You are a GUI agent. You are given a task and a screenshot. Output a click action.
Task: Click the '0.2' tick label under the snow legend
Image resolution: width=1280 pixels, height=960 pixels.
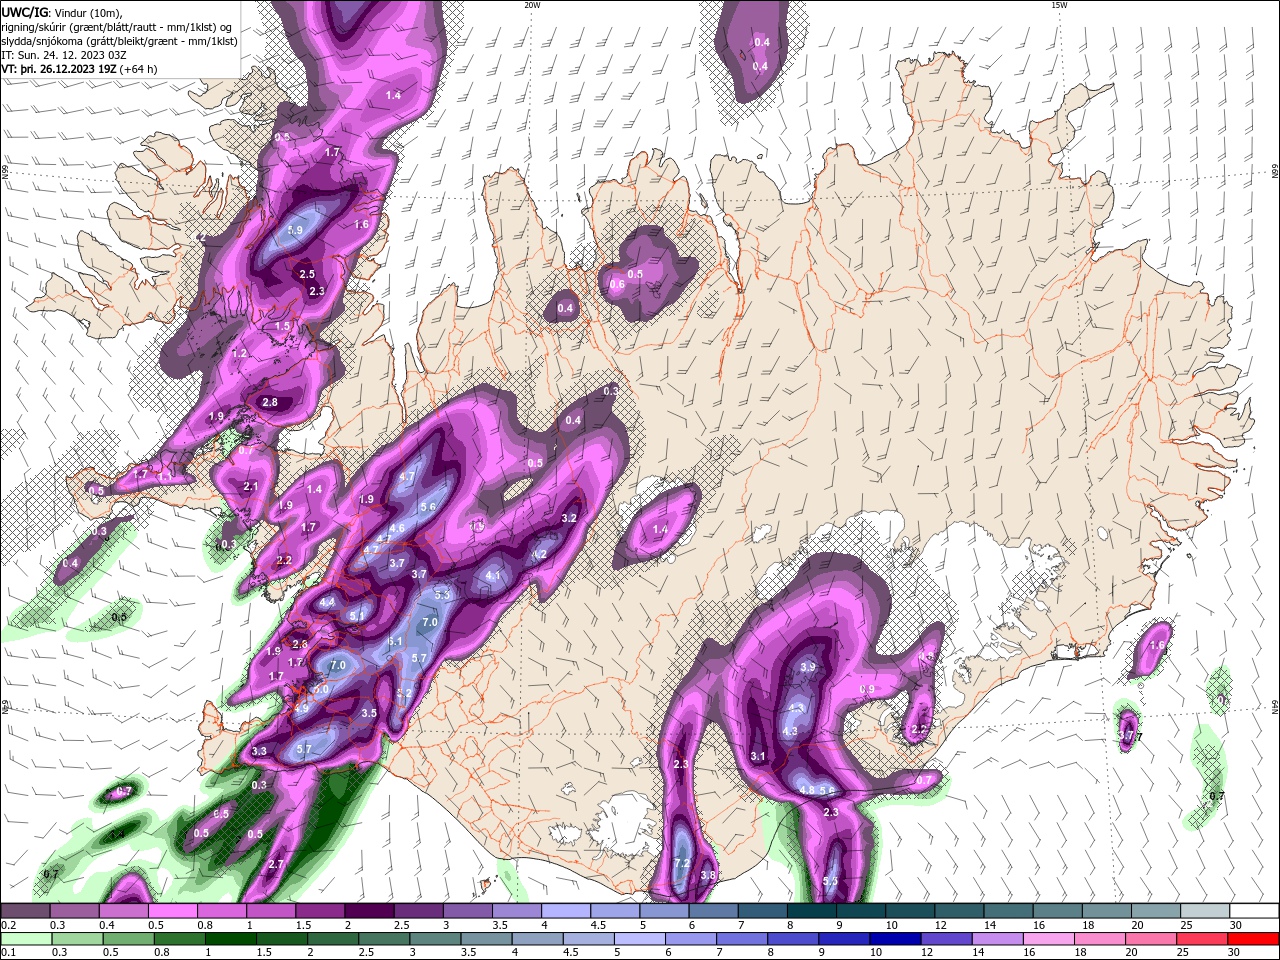point(9,925)
